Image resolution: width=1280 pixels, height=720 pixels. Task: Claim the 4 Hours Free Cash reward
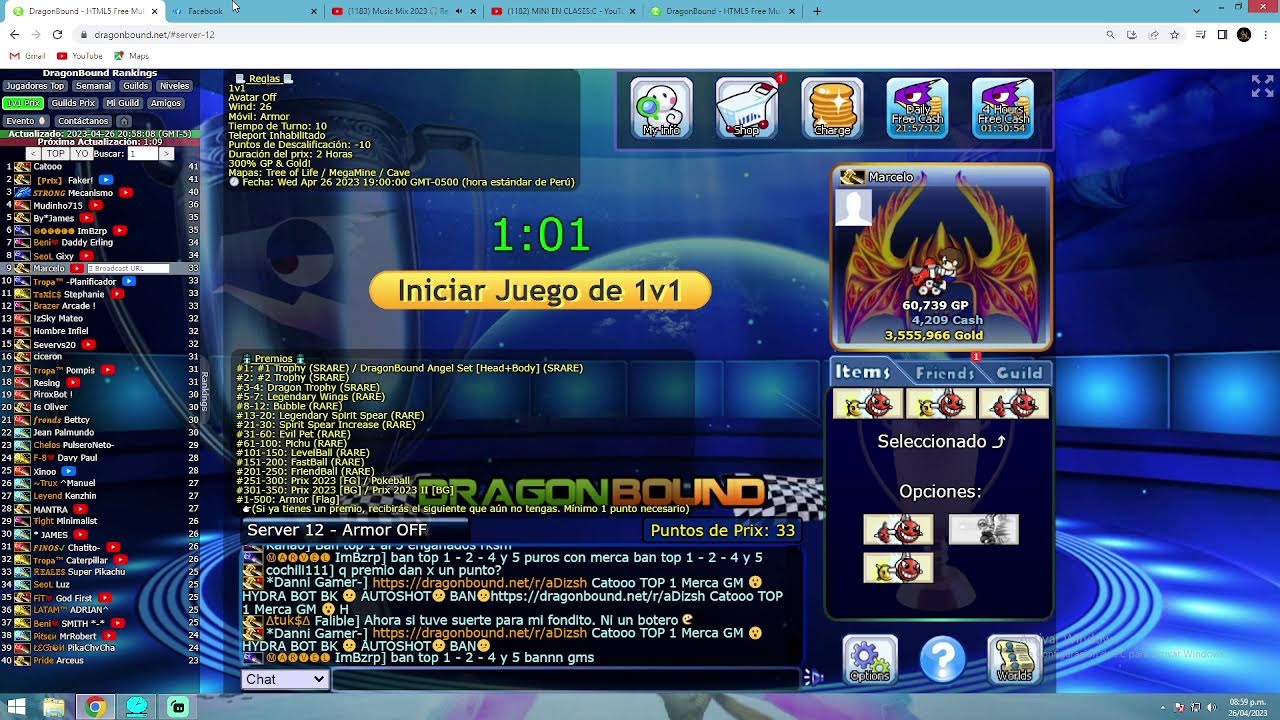click(1003, 108)
